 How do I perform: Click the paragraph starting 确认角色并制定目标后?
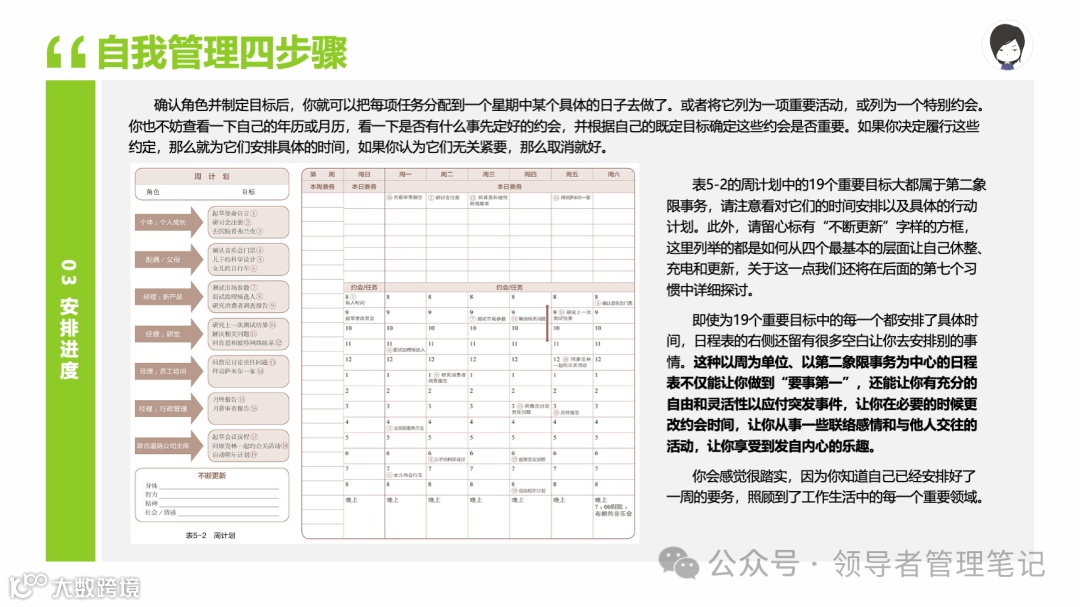pyautogui.click(x=557, y=126)
